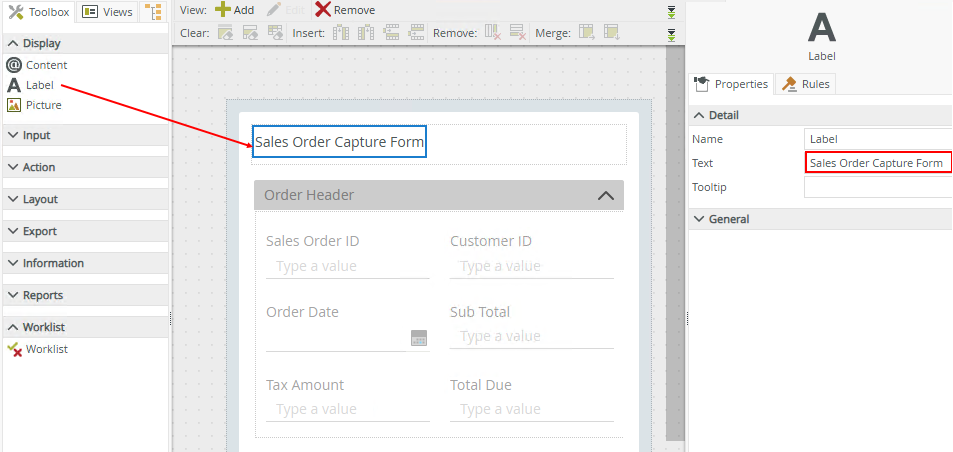Click the Sales Order ID value field

pyautogui.click(x=347, y=266)
